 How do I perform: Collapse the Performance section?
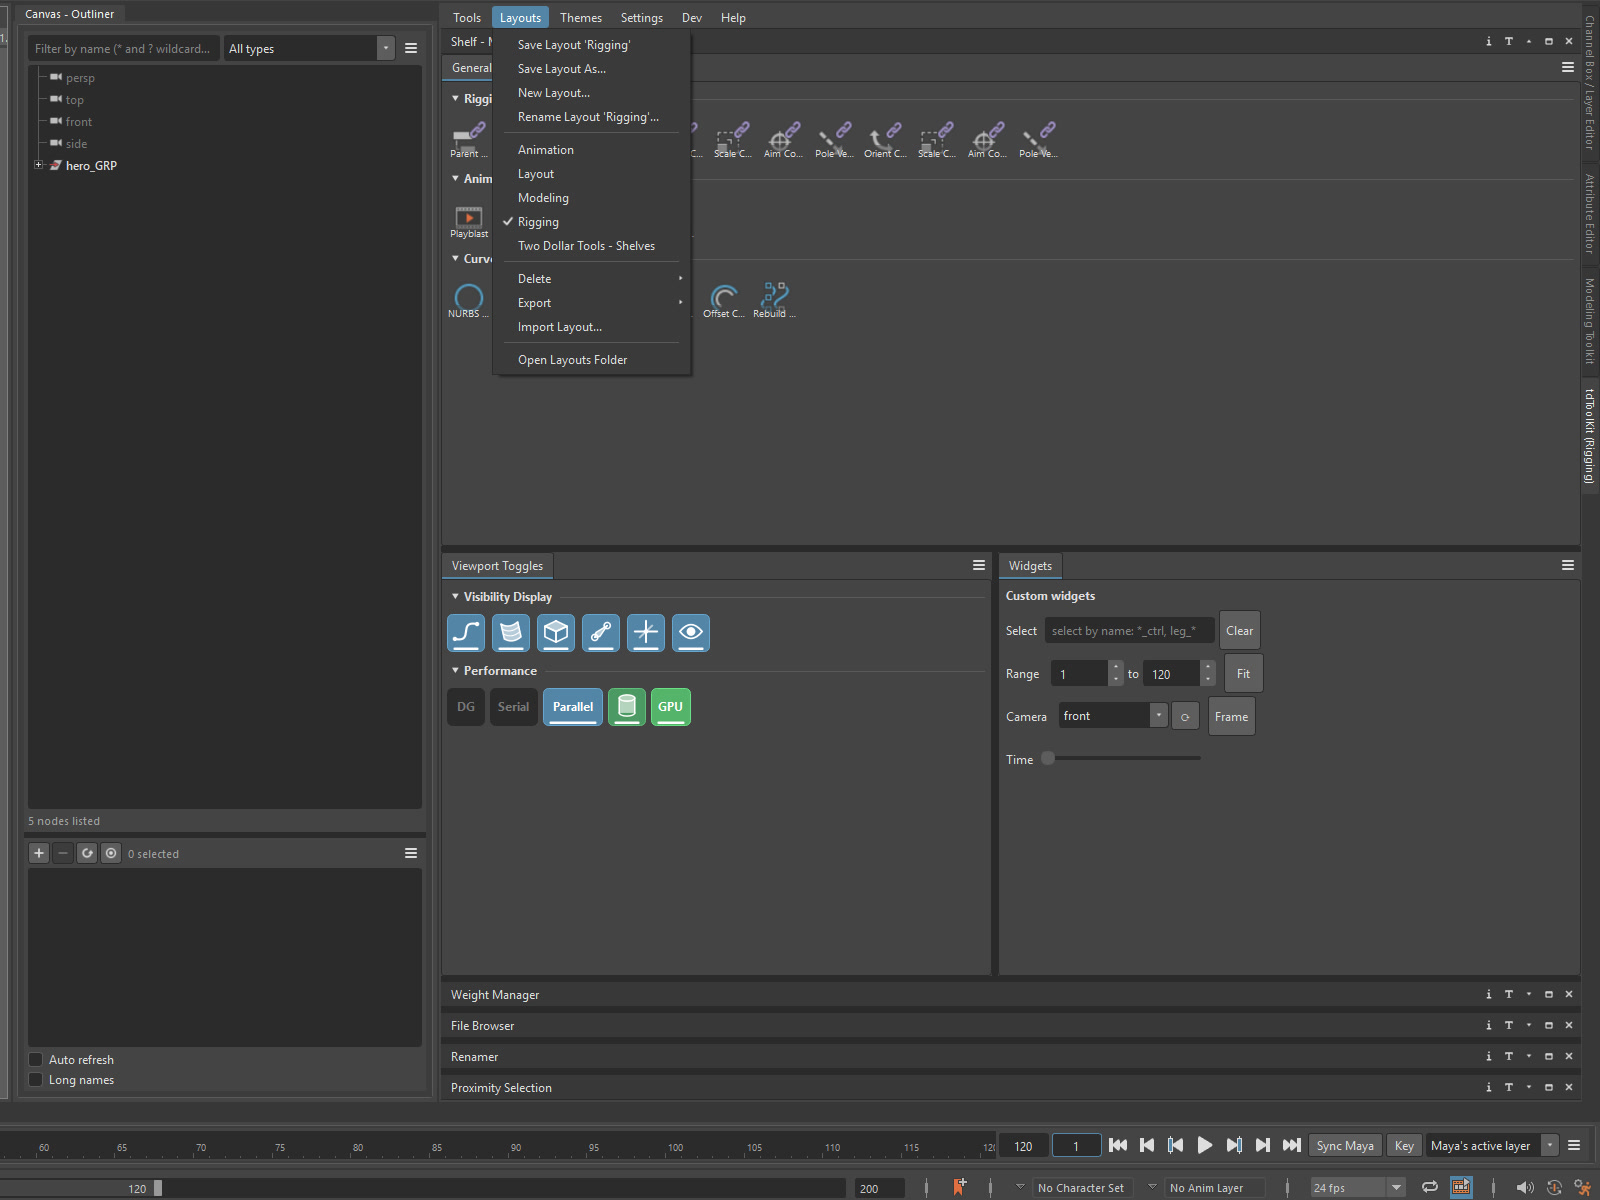tap(455, 671)
